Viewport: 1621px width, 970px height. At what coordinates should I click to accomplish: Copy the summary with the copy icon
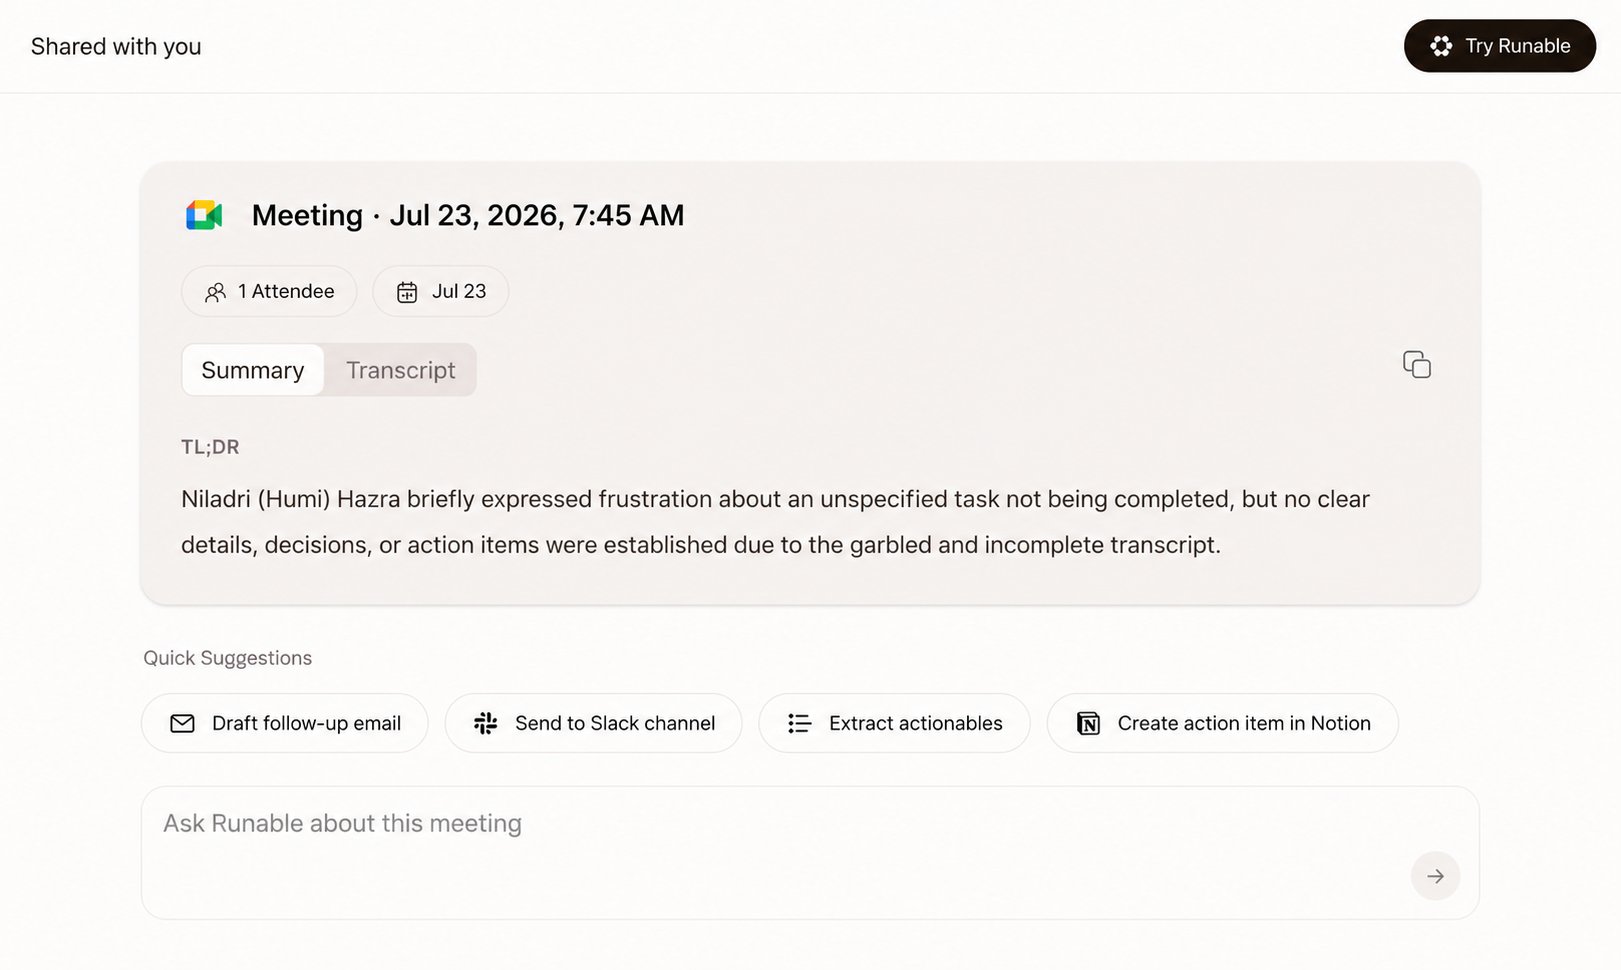[x=1417, y=364]
